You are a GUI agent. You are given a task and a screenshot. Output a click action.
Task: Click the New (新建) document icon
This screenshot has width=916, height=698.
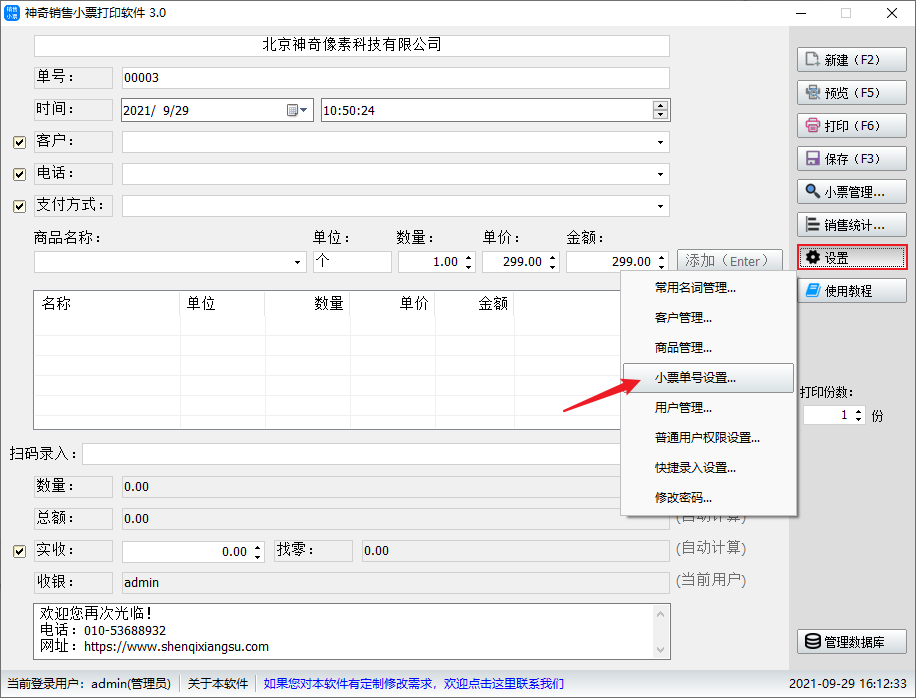pos(812,60)
